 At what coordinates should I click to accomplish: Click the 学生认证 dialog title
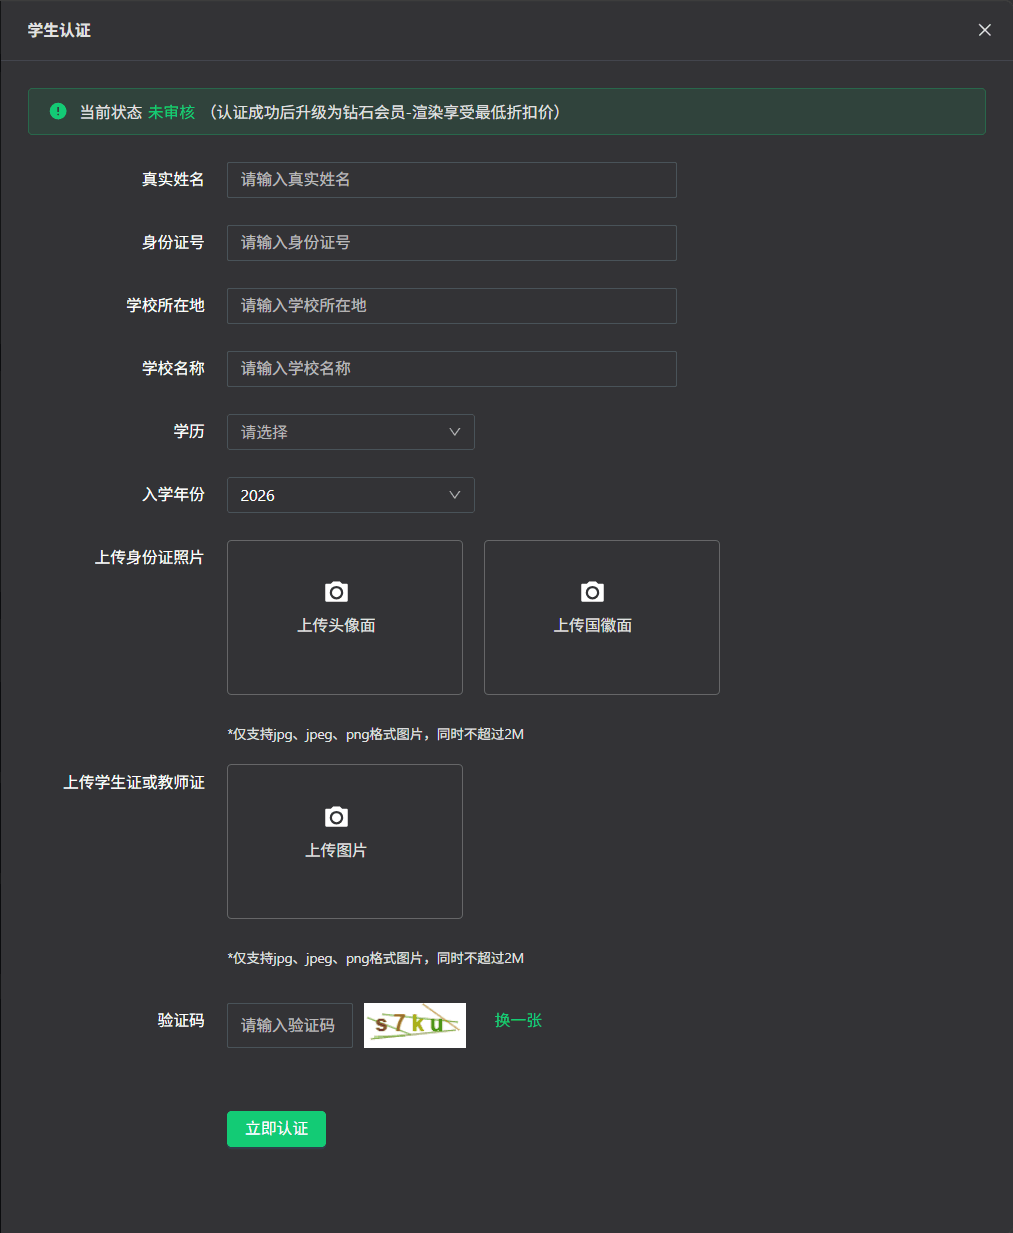59,30
